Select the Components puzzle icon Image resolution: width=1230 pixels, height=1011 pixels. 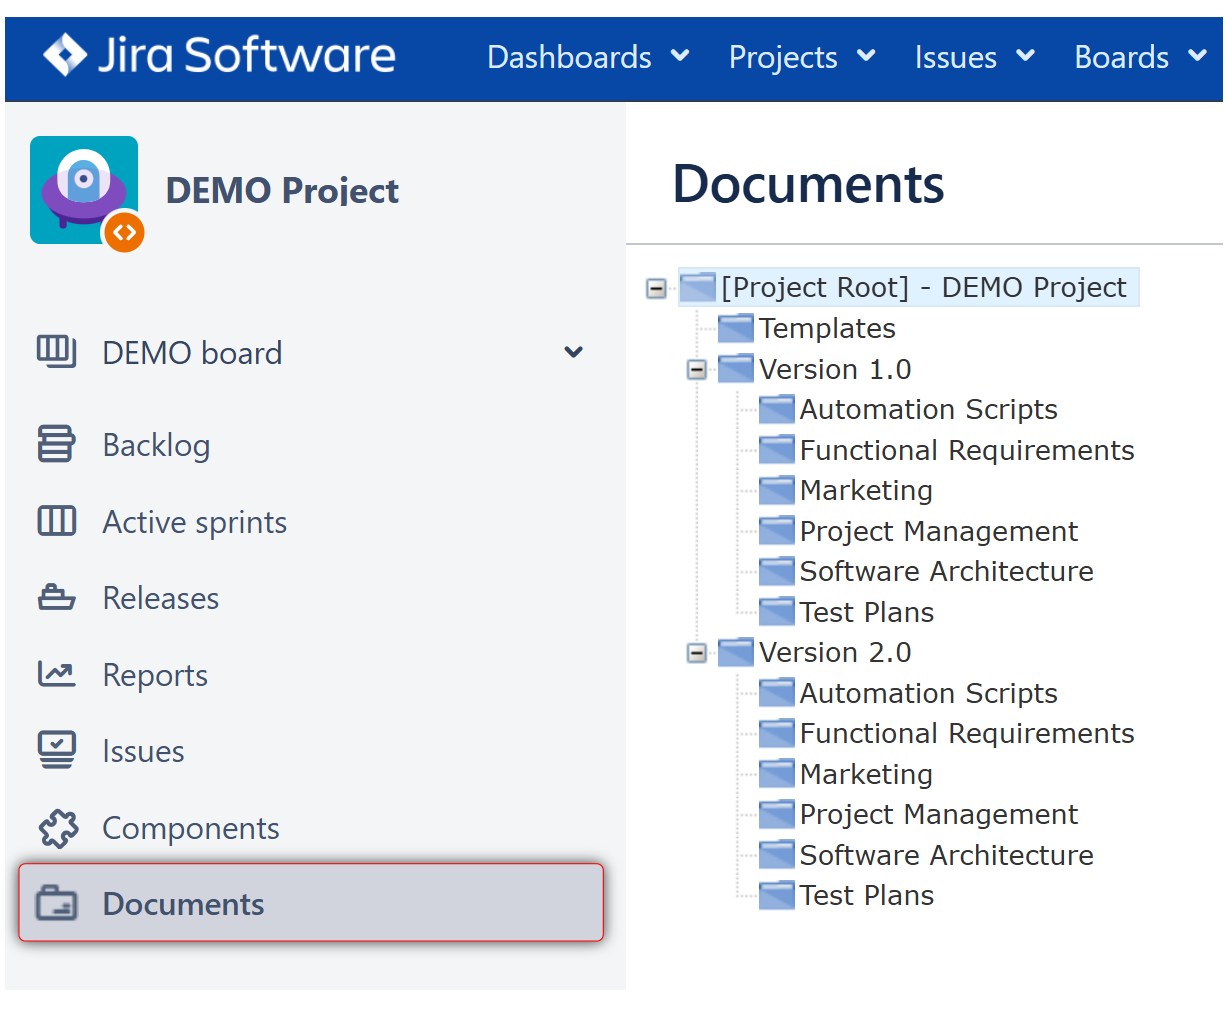57,827
